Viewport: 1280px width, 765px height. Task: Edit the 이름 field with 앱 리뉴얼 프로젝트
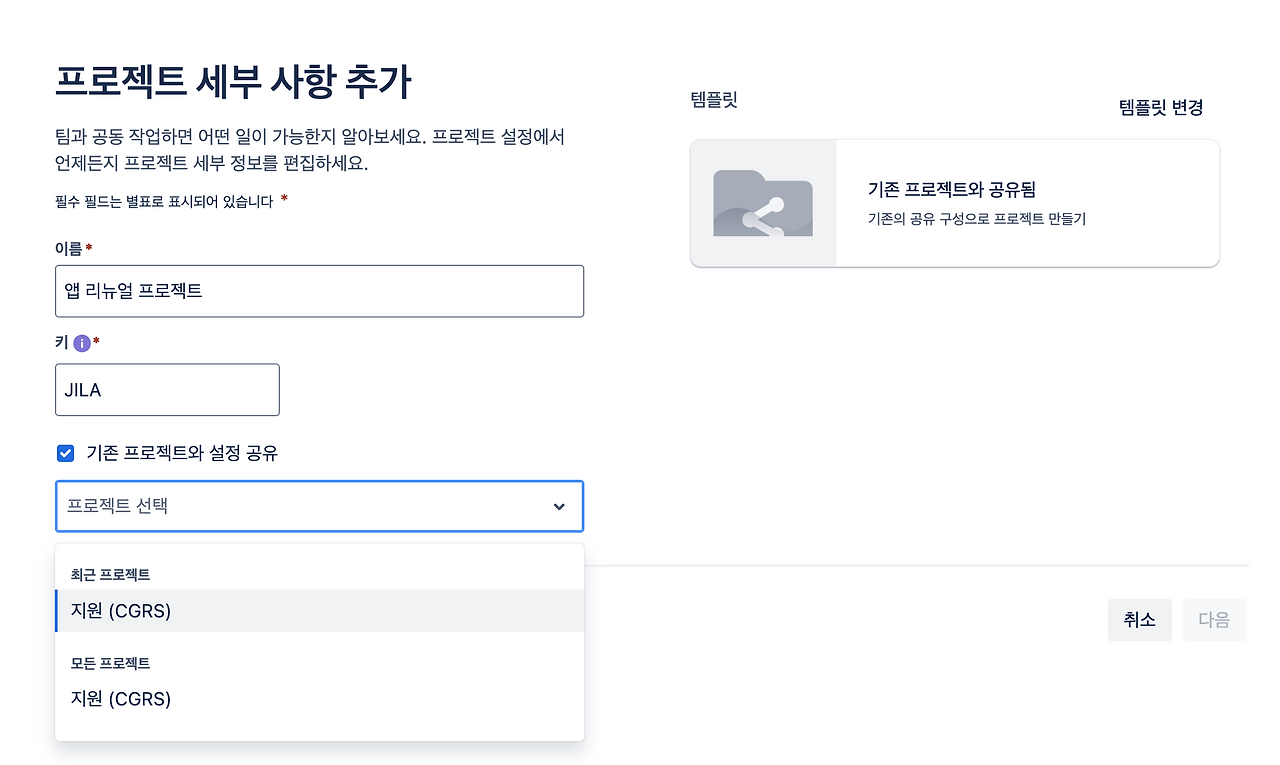319,291
